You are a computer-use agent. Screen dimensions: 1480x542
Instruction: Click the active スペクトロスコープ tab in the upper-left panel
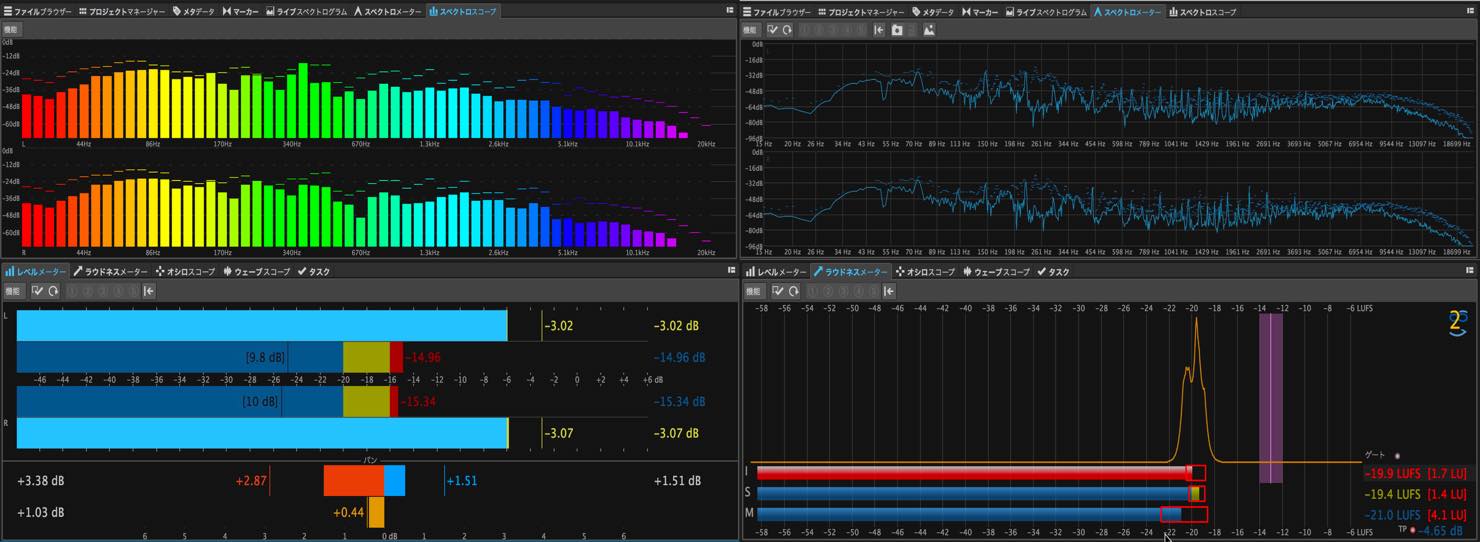(x=462, y=11)
